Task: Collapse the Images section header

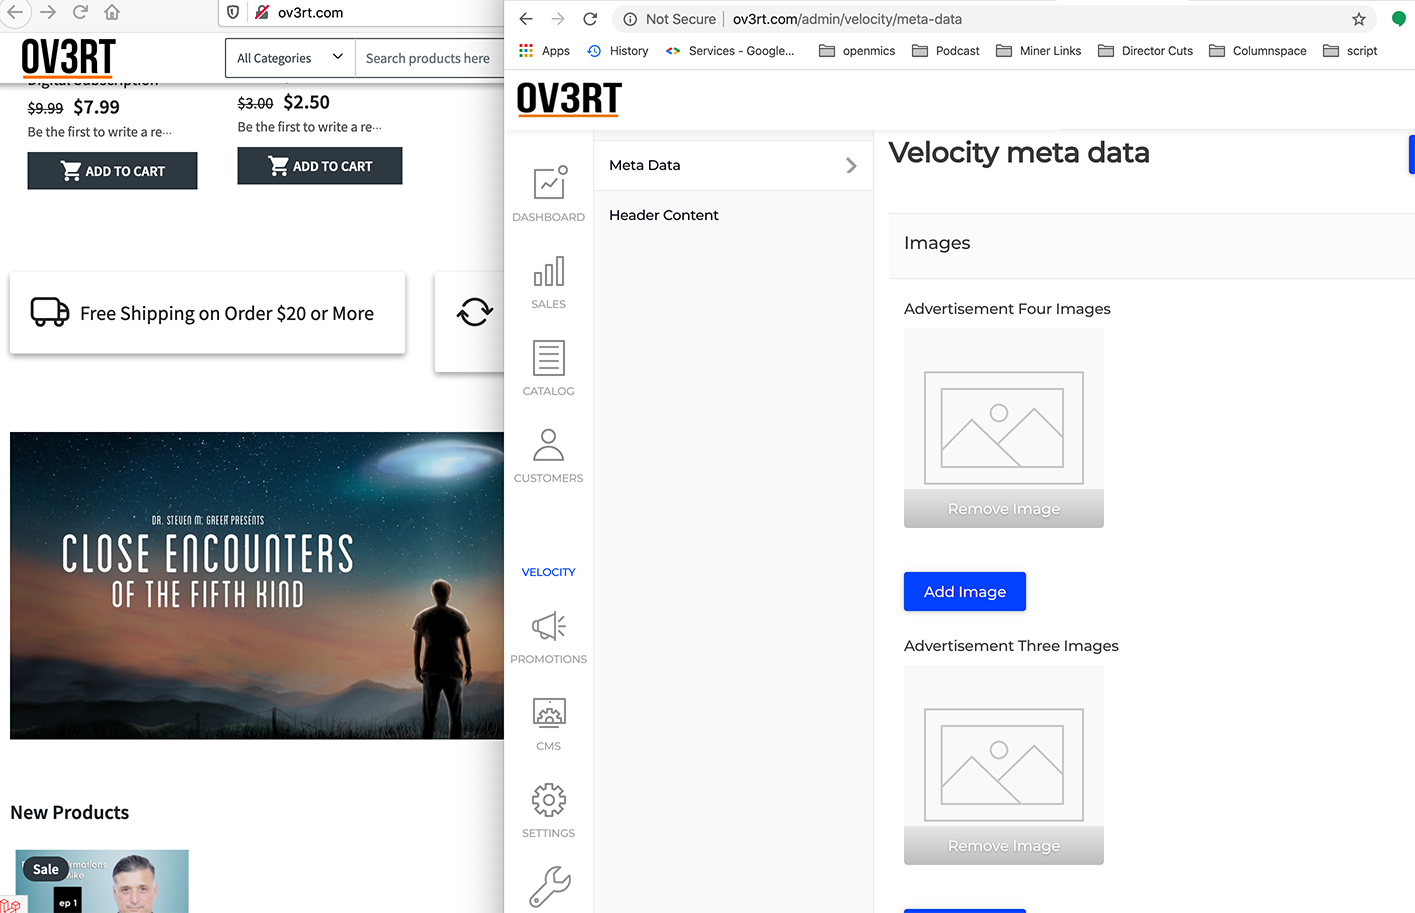Action: point(1152,245)
